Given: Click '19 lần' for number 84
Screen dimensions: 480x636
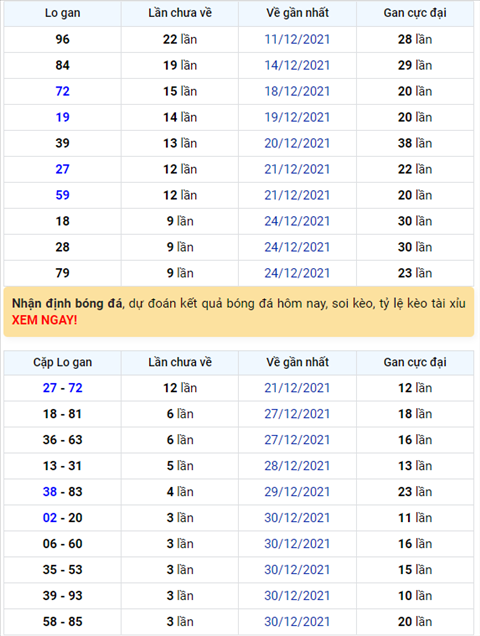Looking at the screenshot, I should (180, 65).
